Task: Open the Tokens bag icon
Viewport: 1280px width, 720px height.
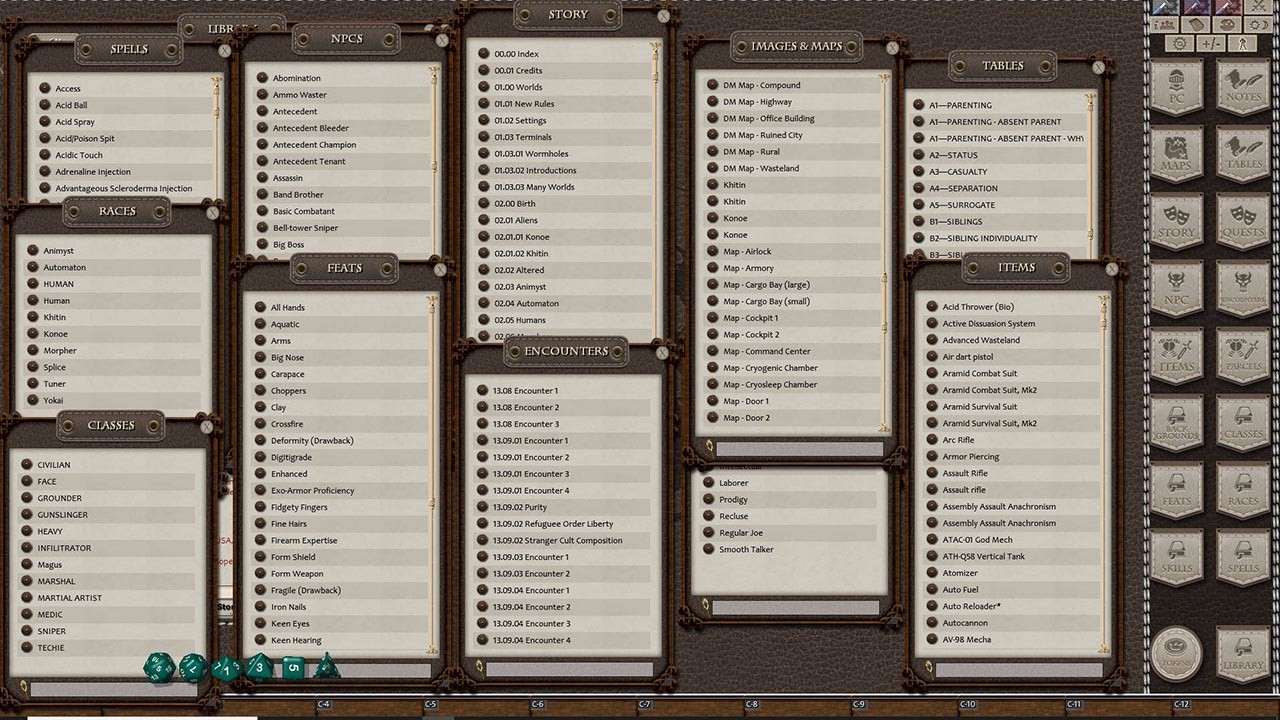Action: pyautogui.click(x=1177, y=650)
